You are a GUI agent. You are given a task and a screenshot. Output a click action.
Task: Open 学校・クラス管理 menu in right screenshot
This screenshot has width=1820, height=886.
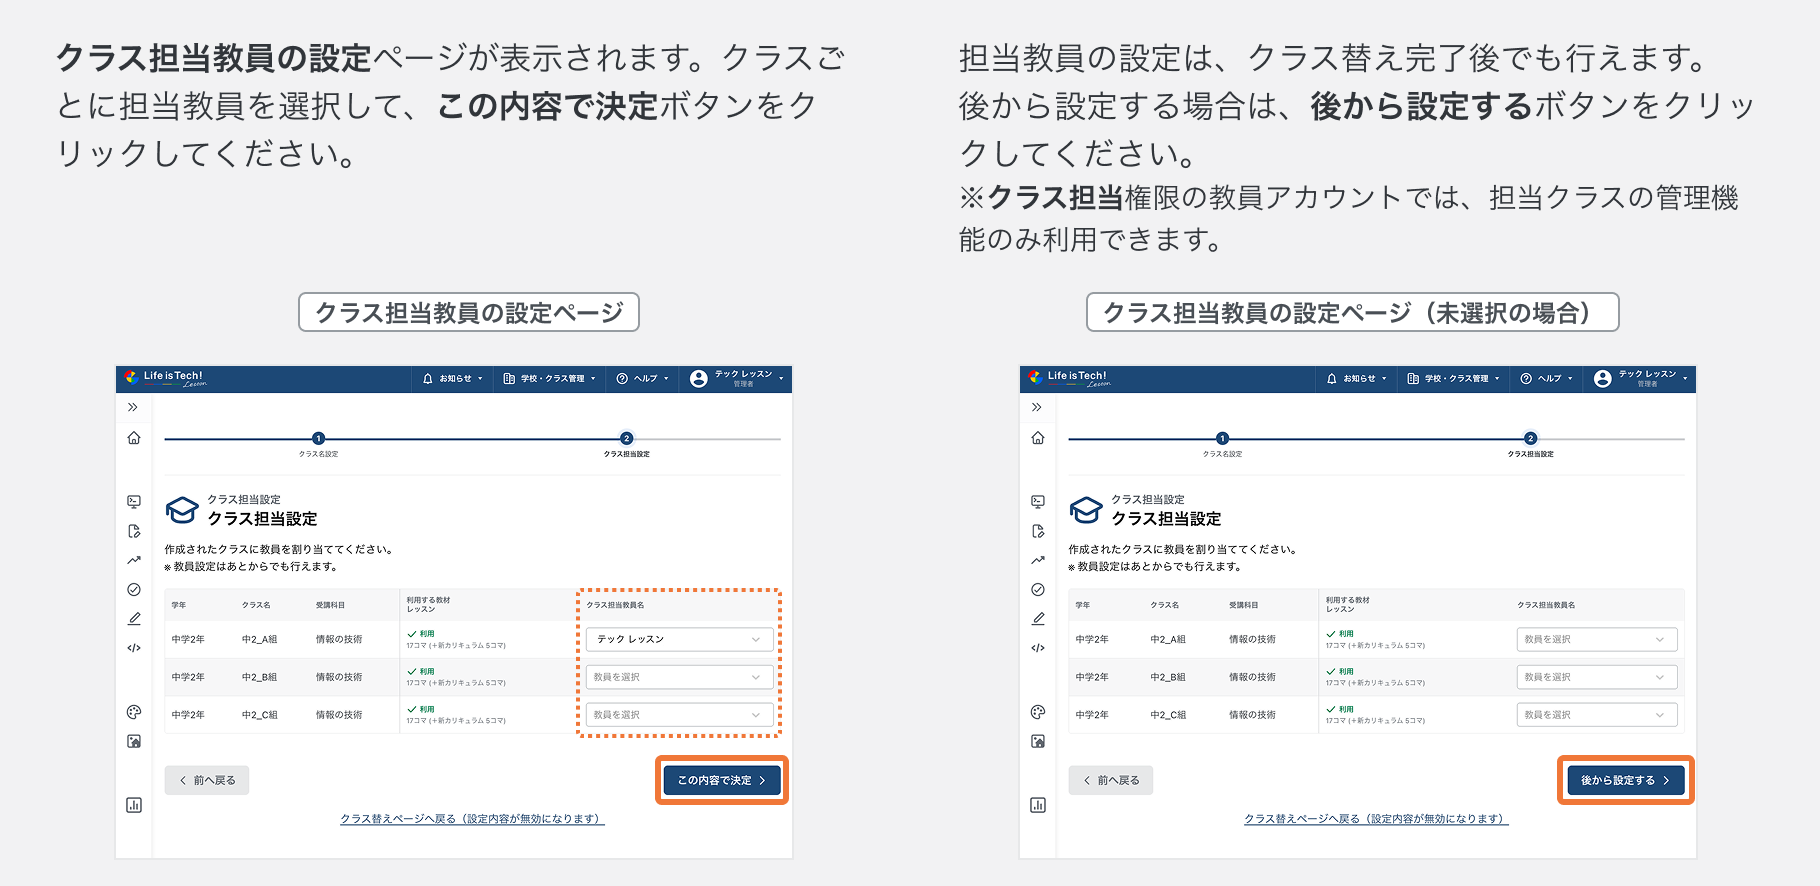tap(1454, 379)
